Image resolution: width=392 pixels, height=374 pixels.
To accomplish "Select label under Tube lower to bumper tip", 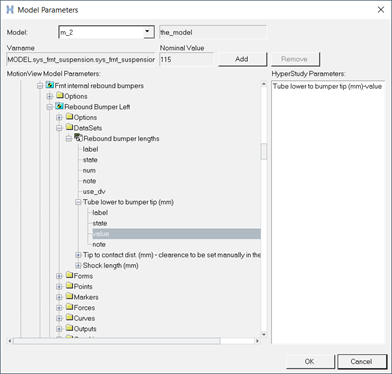I will point(100,213).
